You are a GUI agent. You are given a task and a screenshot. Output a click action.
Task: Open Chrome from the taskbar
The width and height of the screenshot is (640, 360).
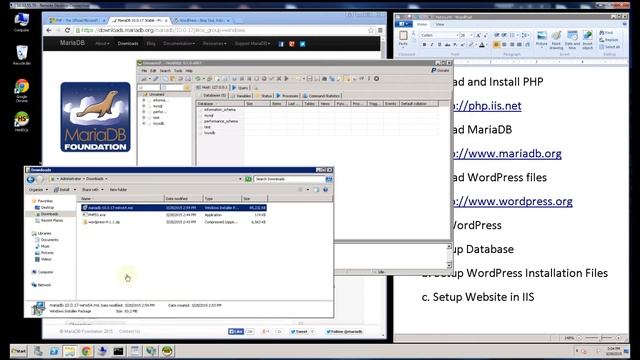tap(86, 351)
